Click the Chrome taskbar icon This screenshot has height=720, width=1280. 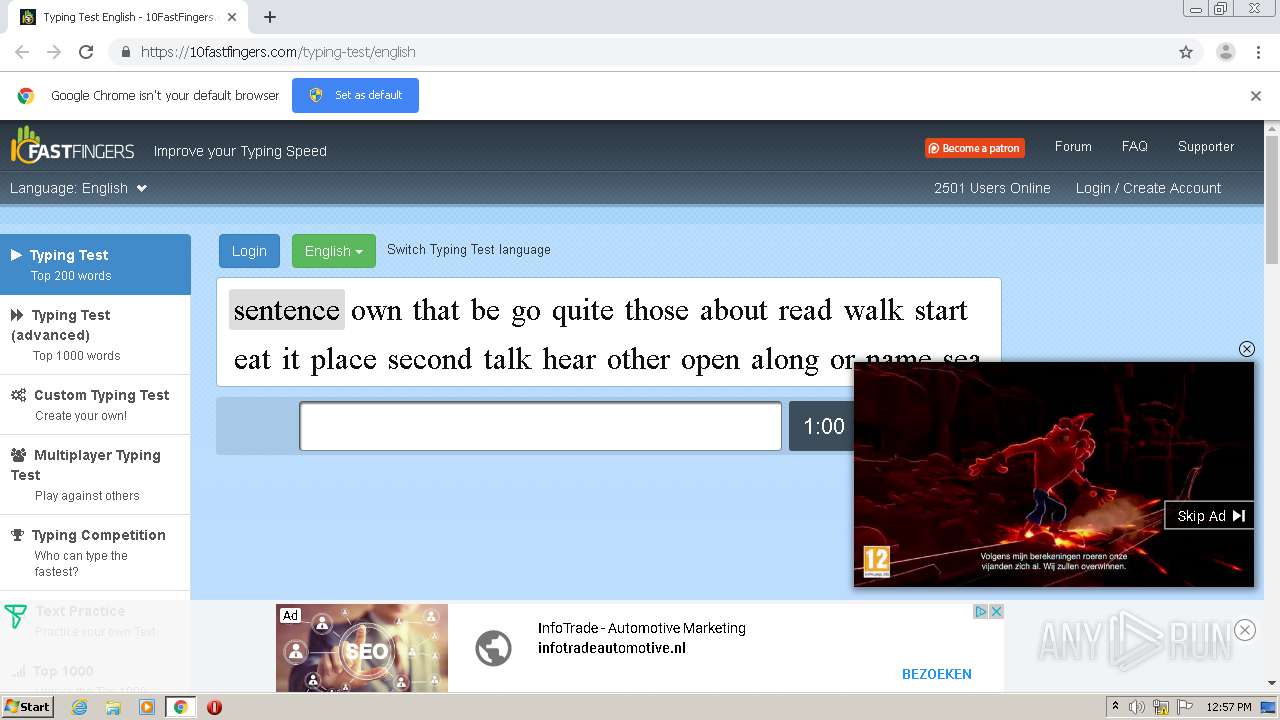click(x=181, y=707)
